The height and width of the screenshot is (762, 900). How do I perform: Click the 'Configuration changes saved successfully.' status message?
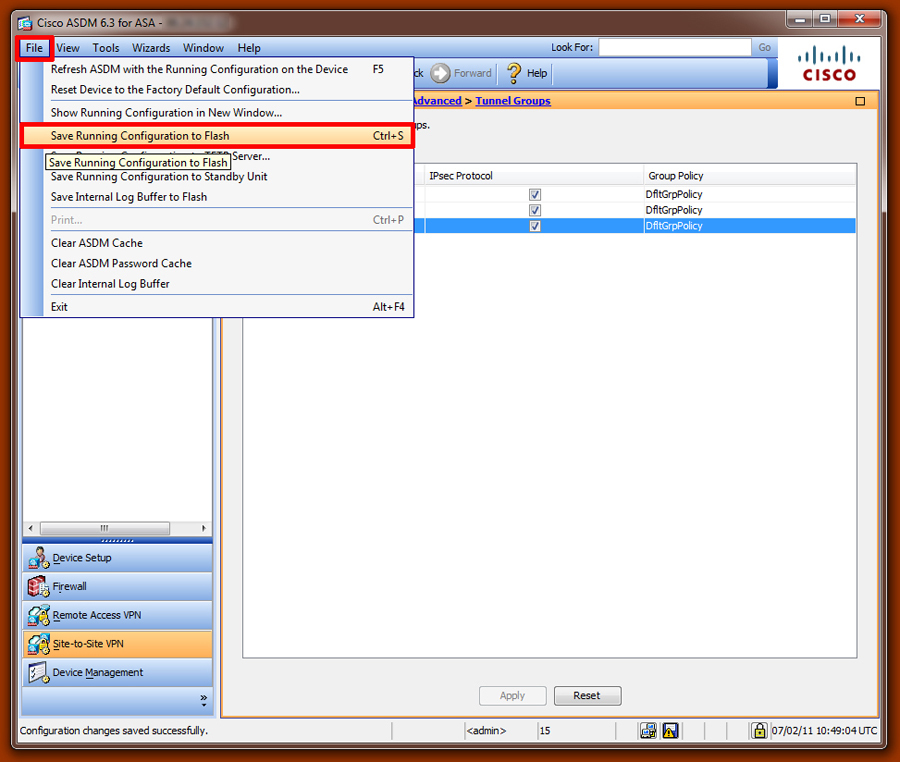(x=114, y=731)
